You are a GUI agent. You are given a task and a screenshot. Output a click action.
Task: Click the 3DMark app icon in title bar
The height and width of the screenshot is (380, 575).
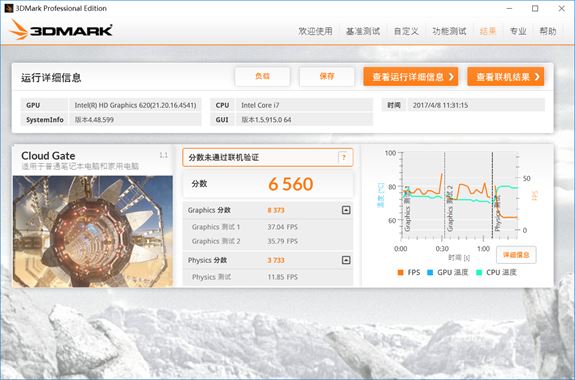click(9, 8)
